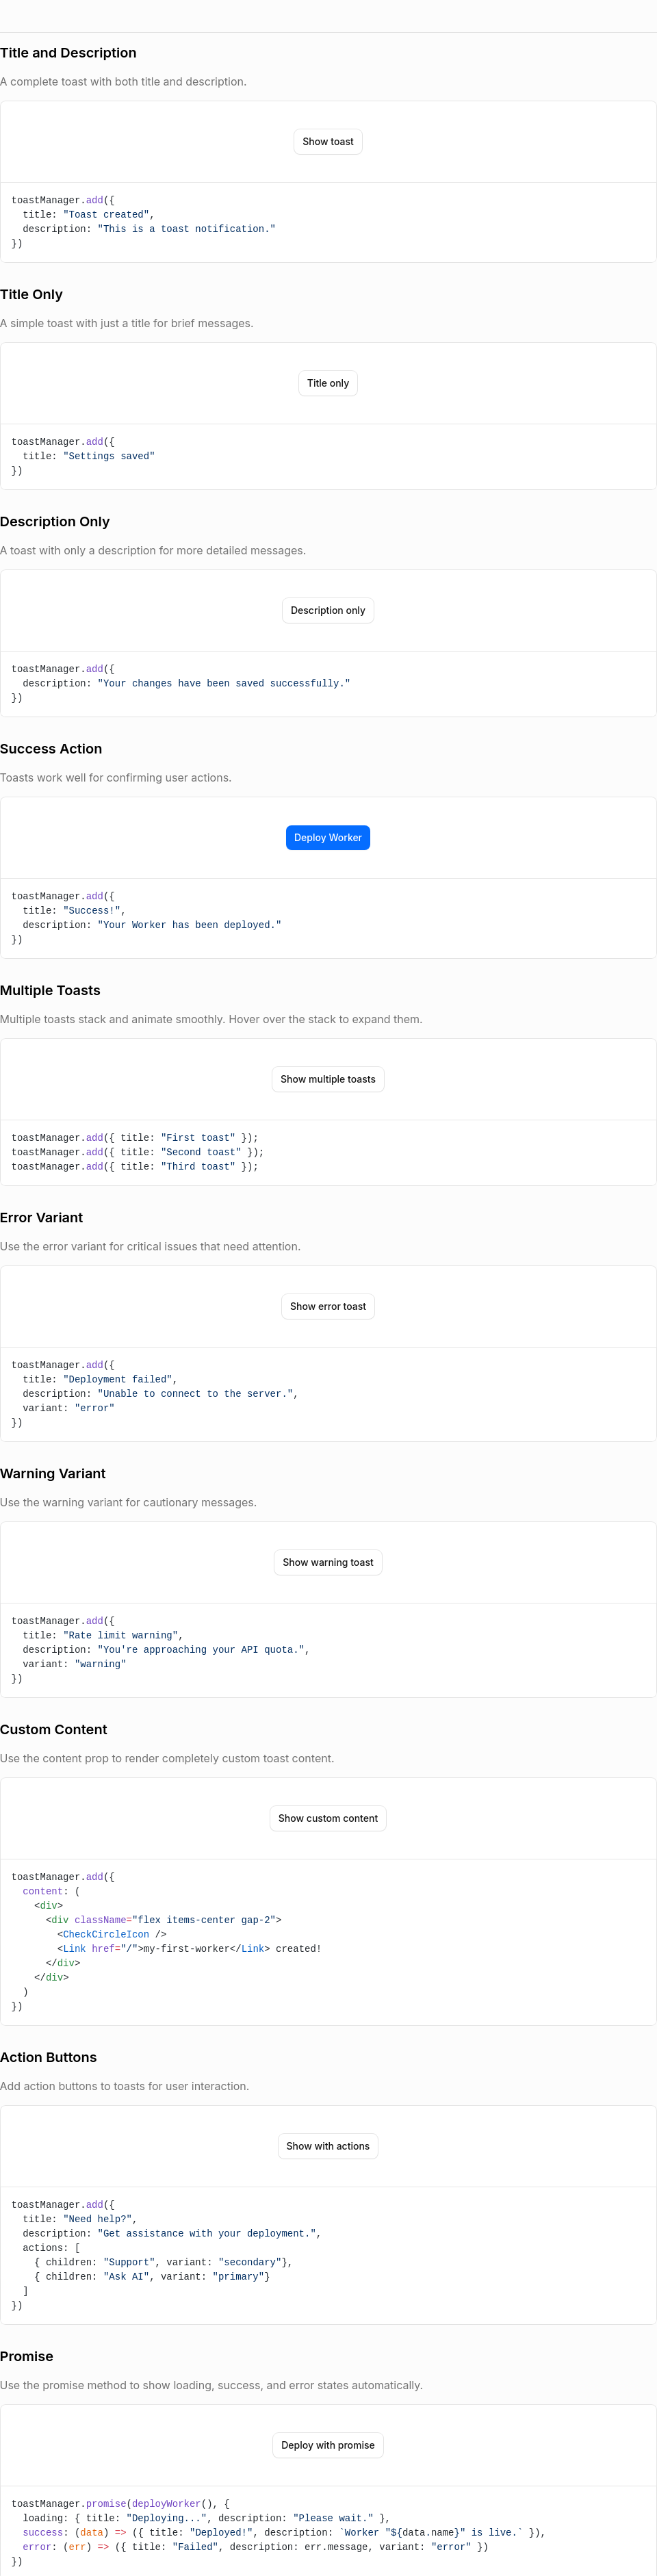This screenshot has height=2576, width=657.
Task: Click the "Settings saved" code line
Action: tap(89, 456)
